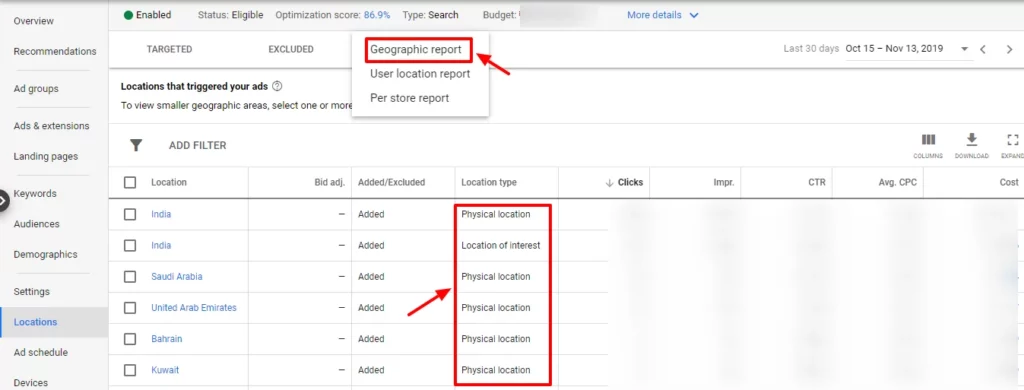Choose Per store report option
1024x390 pixels.
(x=409, y=98)
